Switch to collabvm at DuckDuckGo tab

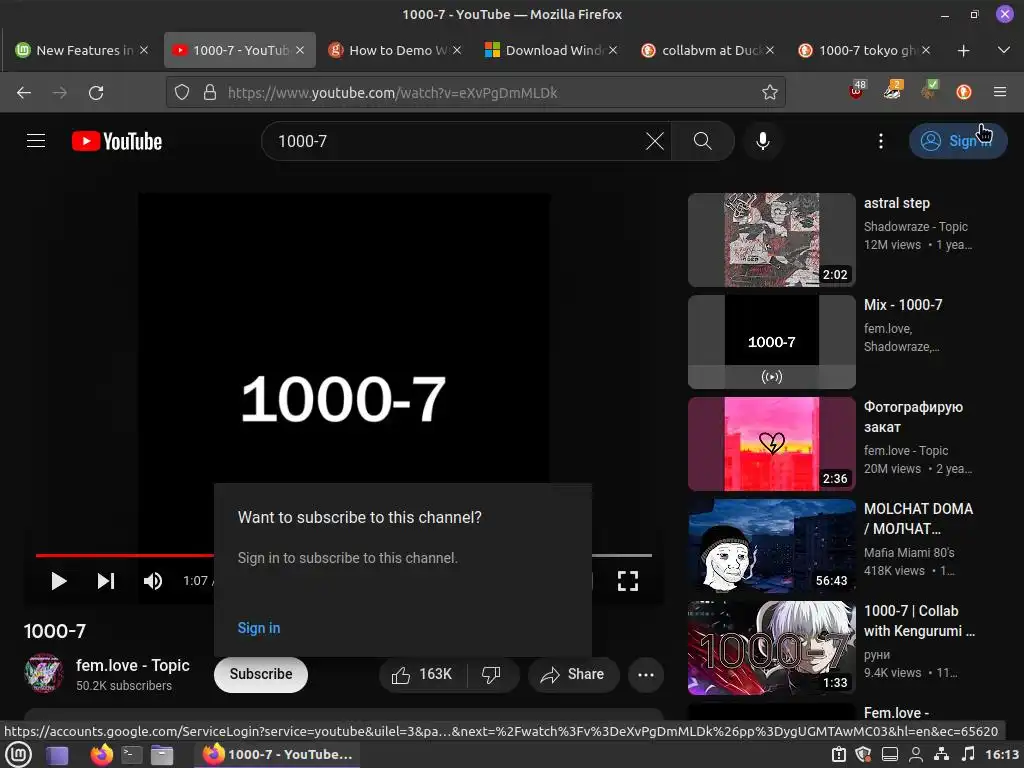708,50
